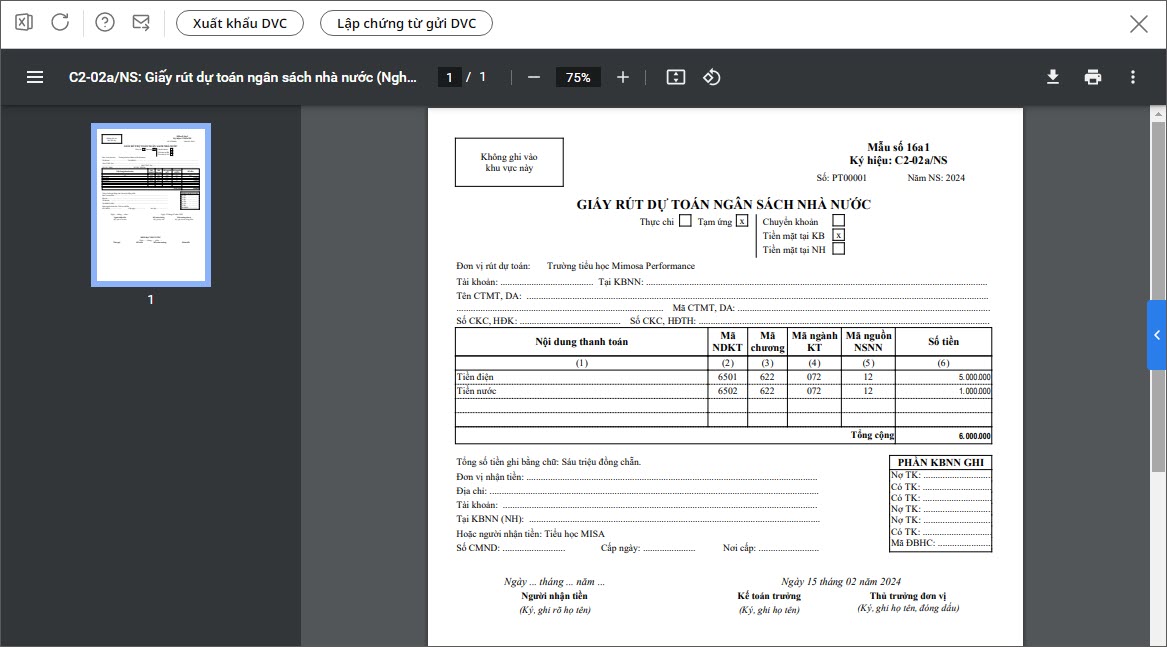Viewport: 1167px width, 647px height.
Task: Click the fit to page icon
Action: pos(676,77)
